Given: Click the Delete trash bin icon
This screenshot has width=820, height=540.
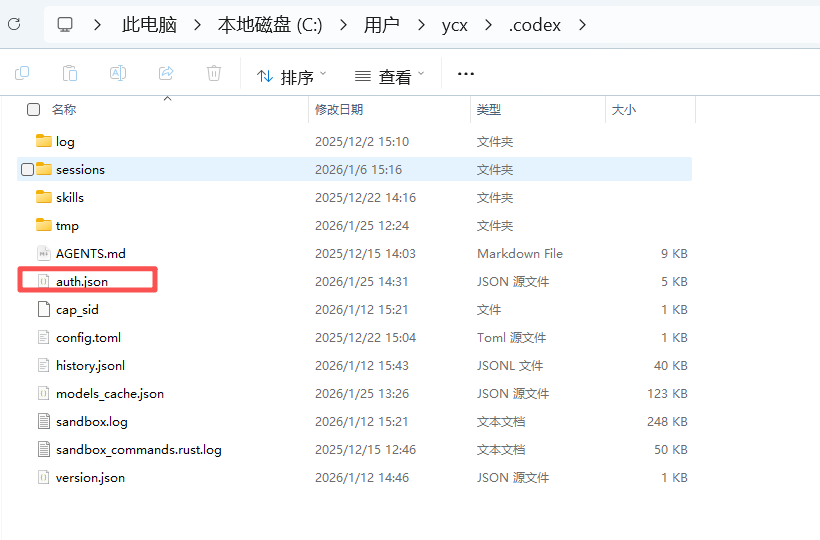Looking at the screenshot, I should click(214, 73).
